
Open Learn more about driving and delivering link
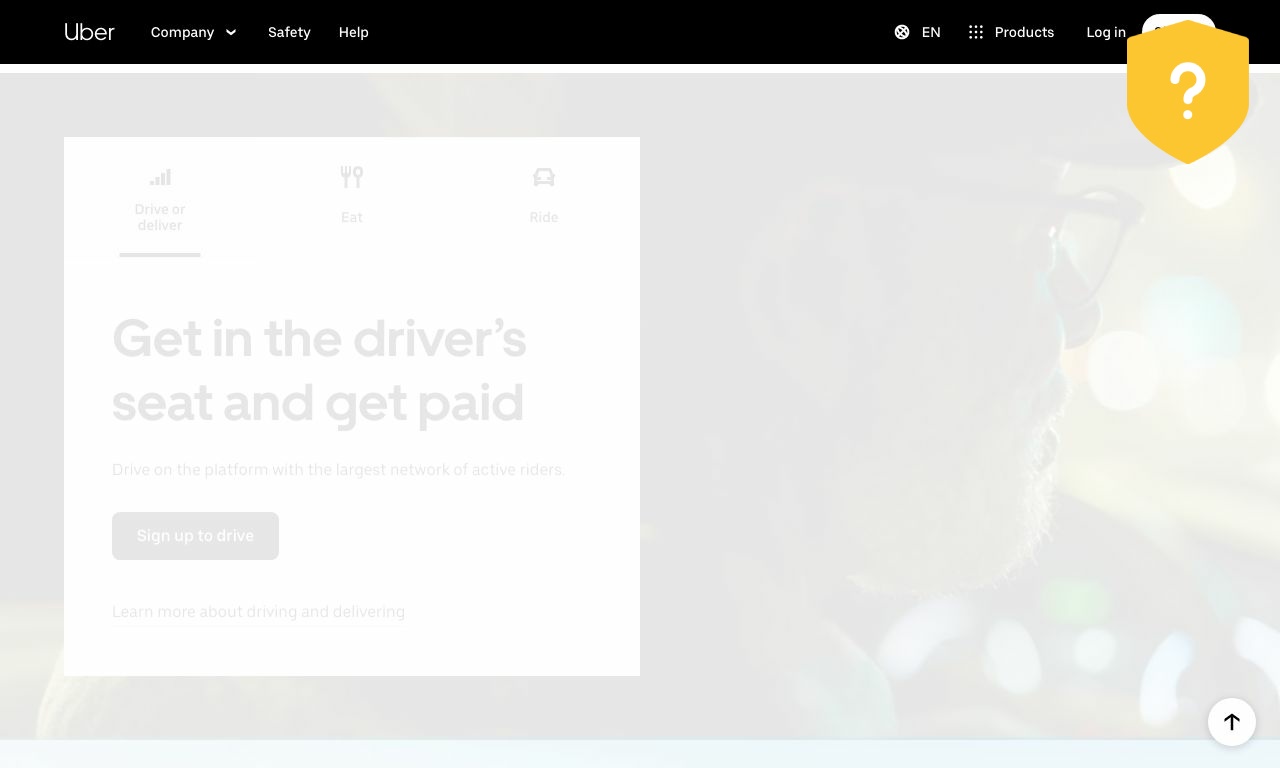tap(258, 611)
